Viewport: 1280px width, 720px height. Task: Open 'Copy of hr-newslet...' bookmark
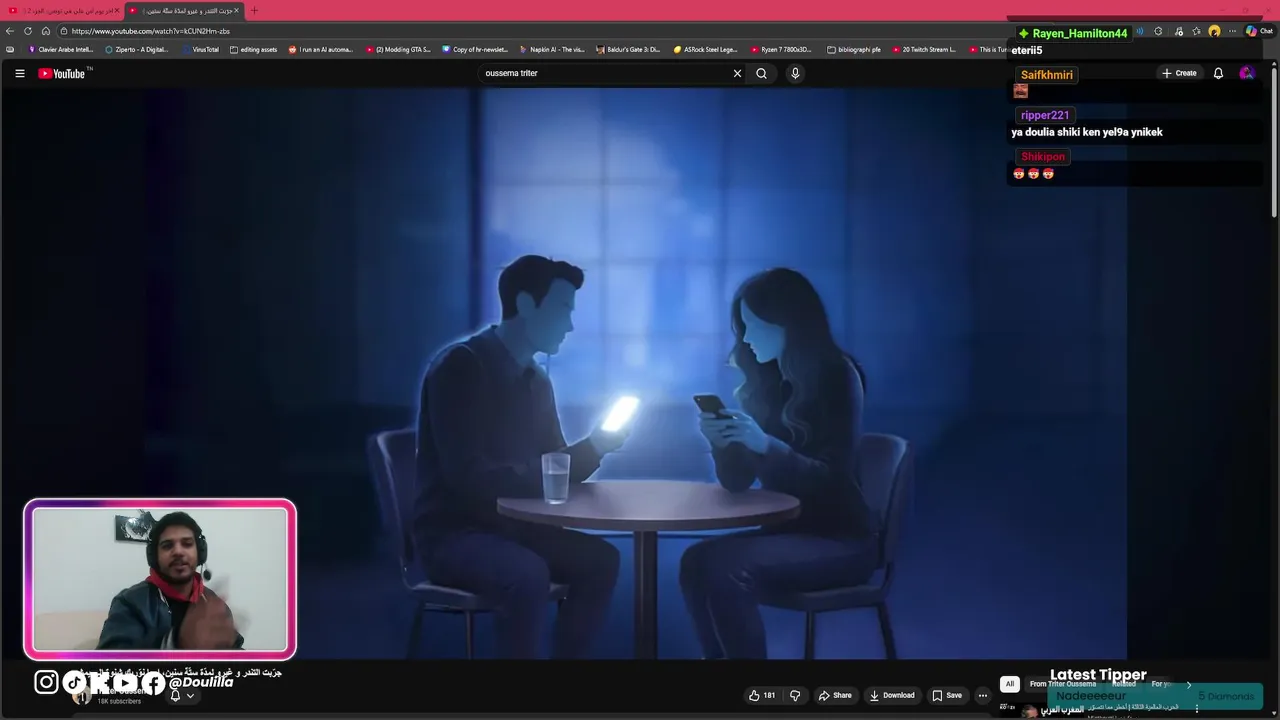(x=475, y=49)
